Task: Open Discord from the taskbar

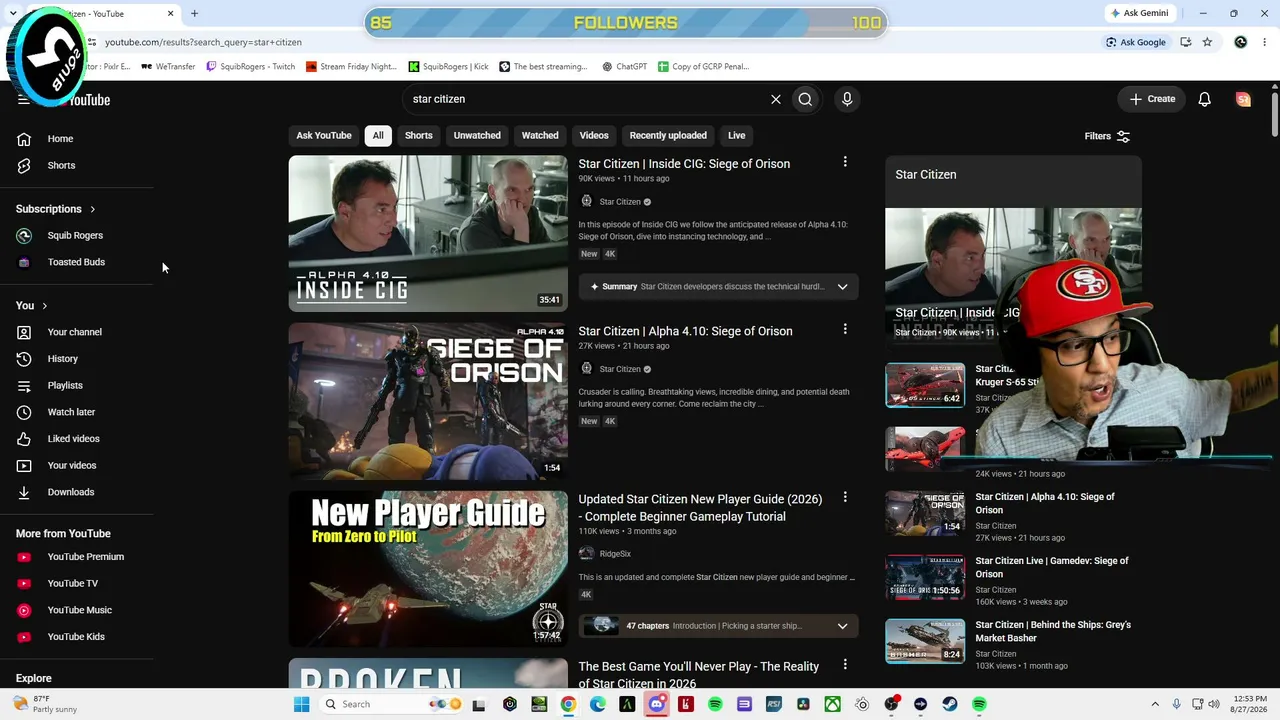Action: pos(656,704)
